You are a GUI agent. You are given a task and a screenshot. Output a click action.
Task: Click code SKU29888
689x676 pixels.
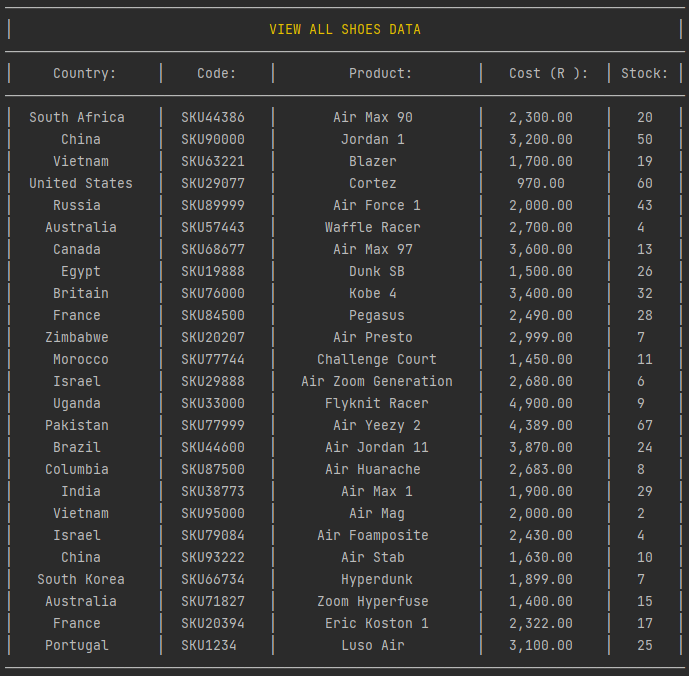[213, 381]
